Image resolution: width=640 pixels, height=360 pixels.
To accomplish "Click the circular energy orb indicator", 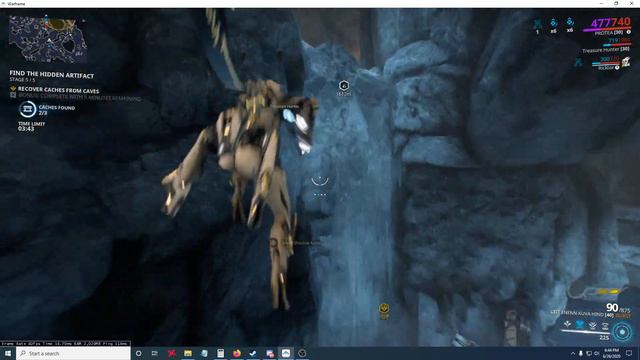I will point(622,332).
